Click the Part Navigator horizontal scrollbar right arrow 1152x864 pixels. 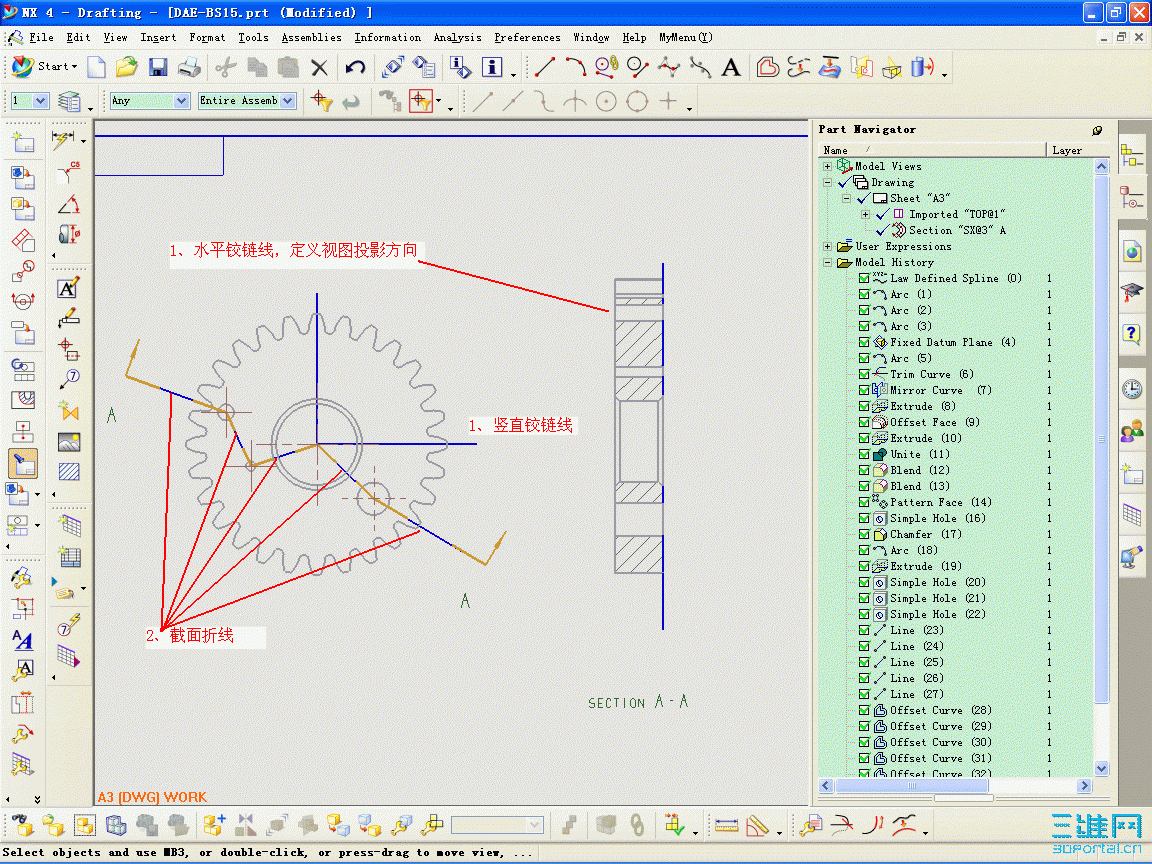[1084, 785]
